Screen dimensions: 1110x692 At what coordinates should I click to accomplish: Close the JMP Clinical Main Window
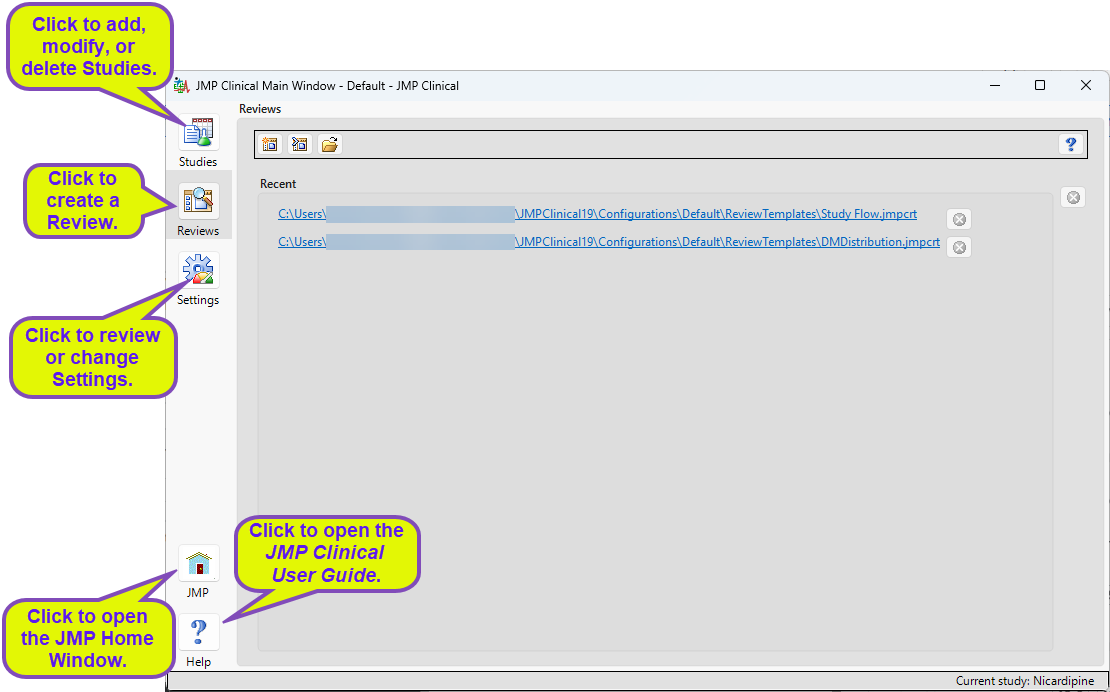point(1086,86)
